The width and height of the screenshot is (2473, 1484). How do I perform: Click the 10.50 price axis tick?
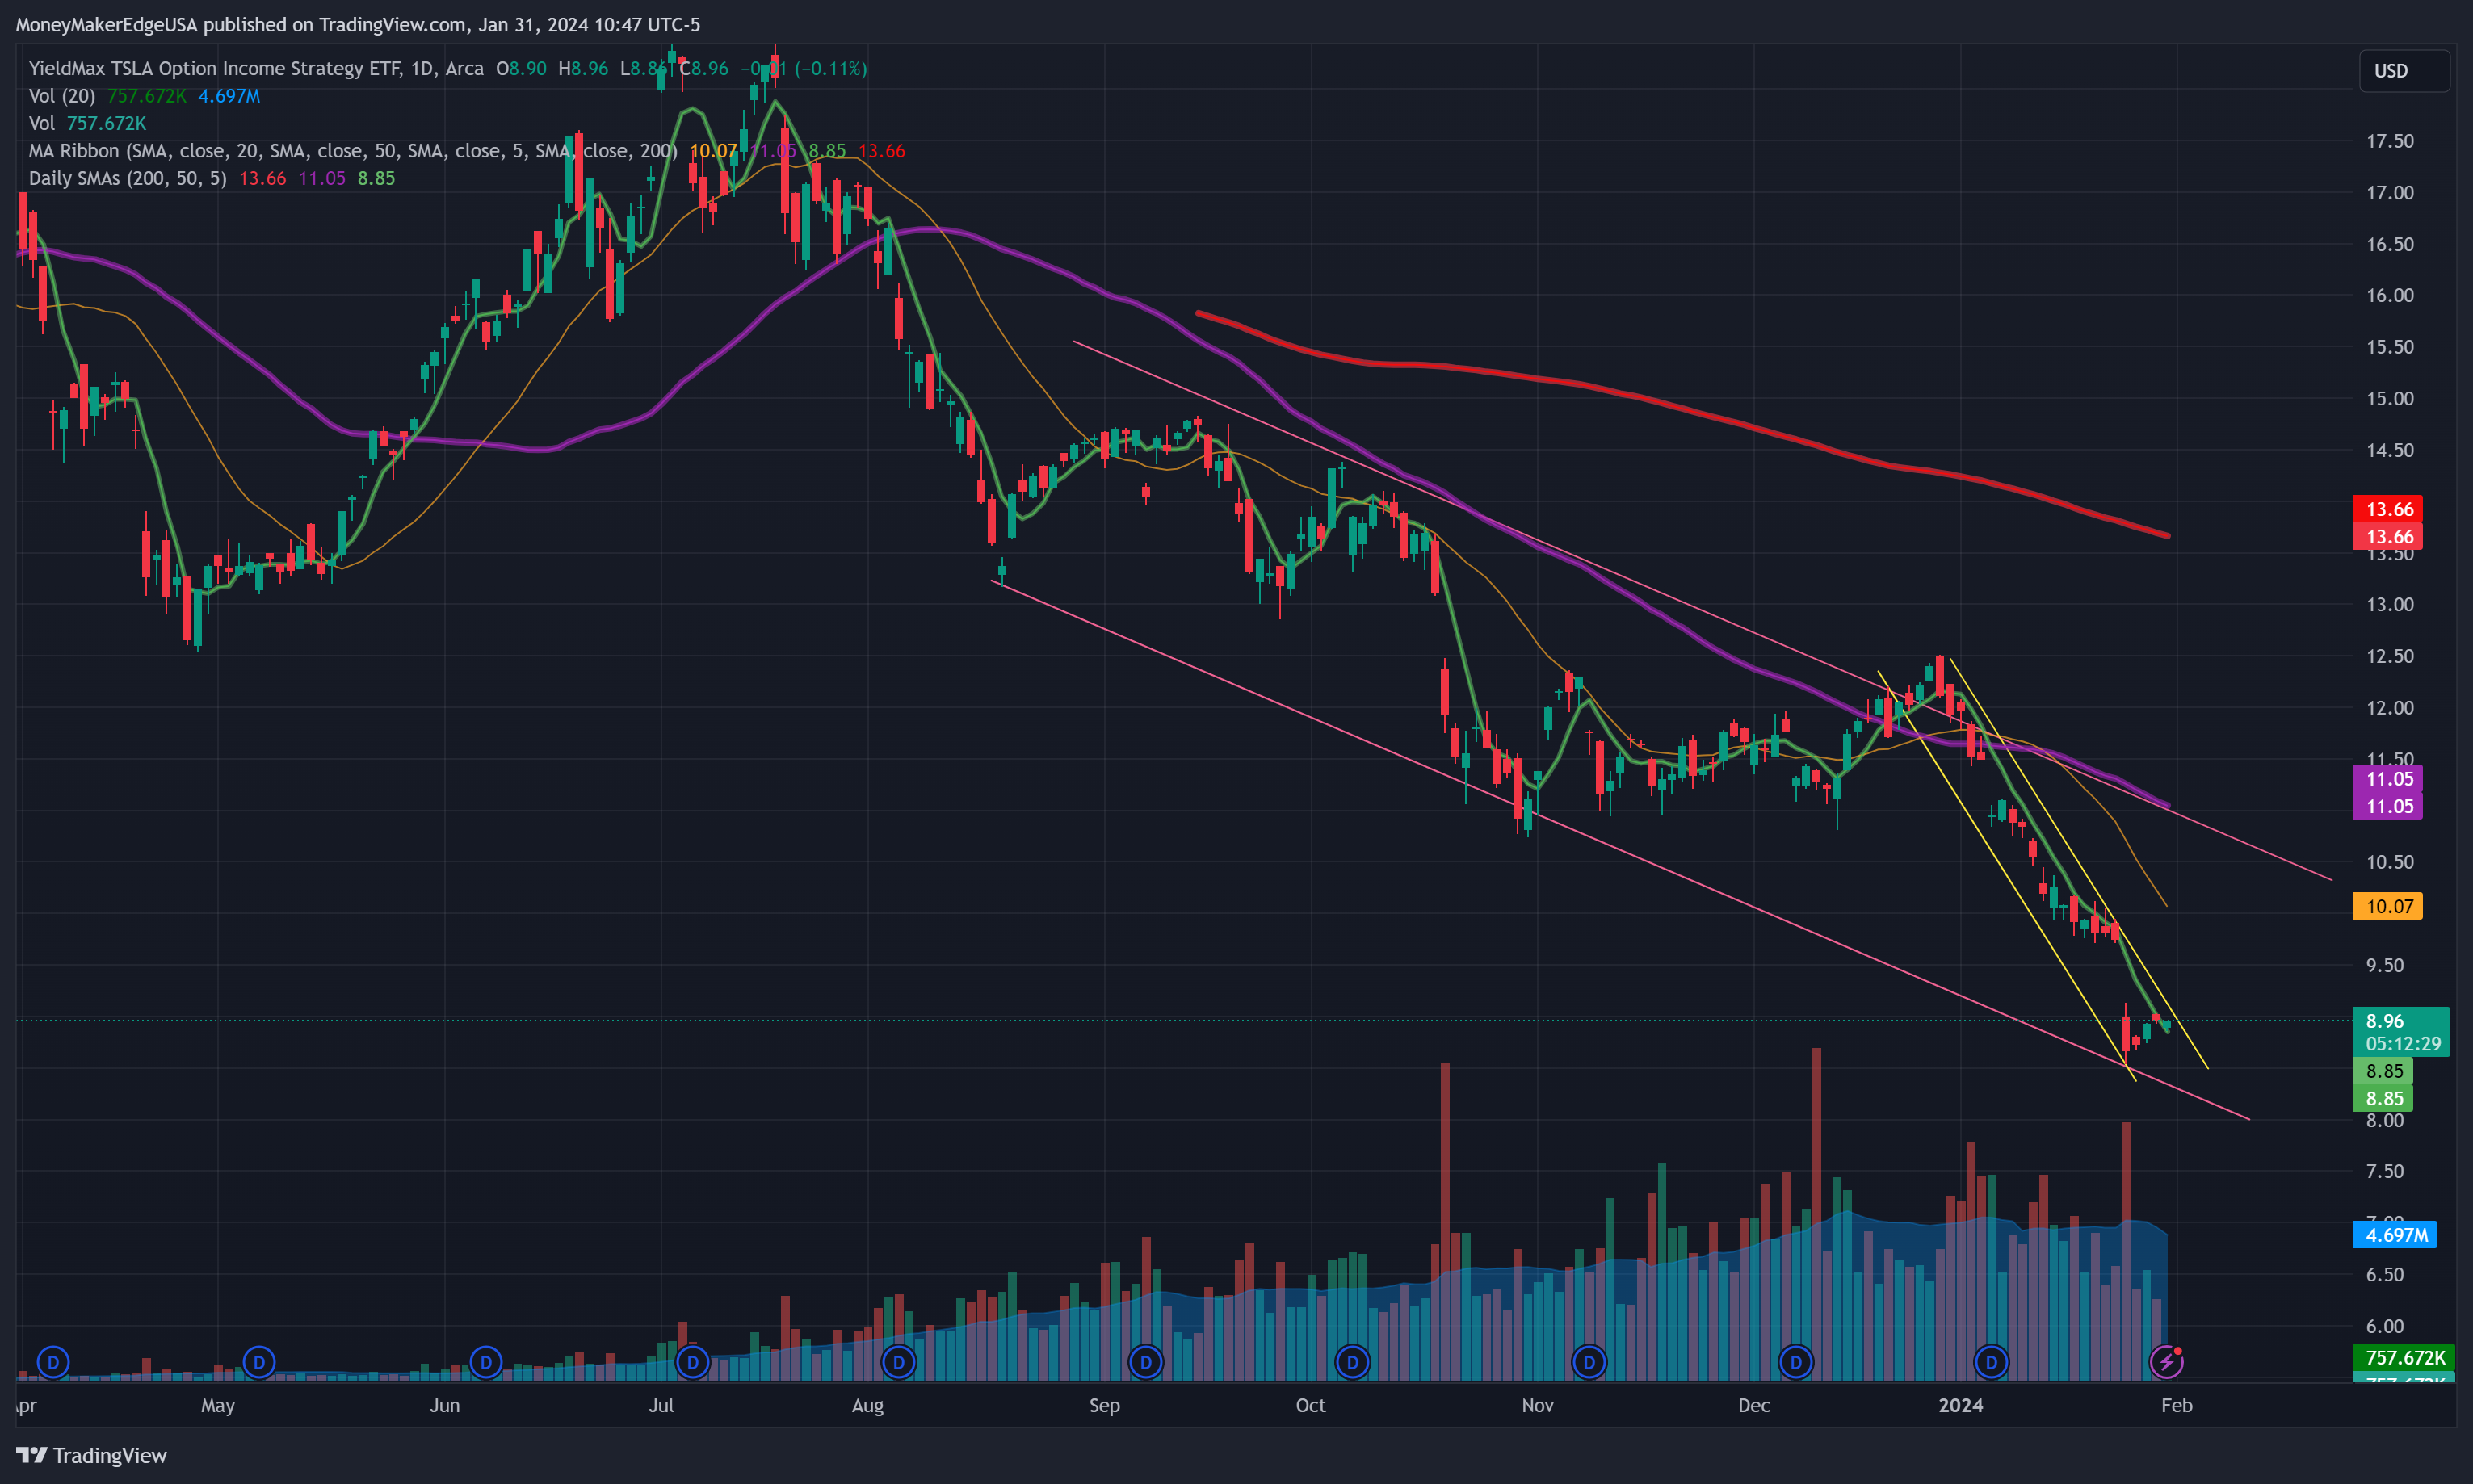(2389, 862)
